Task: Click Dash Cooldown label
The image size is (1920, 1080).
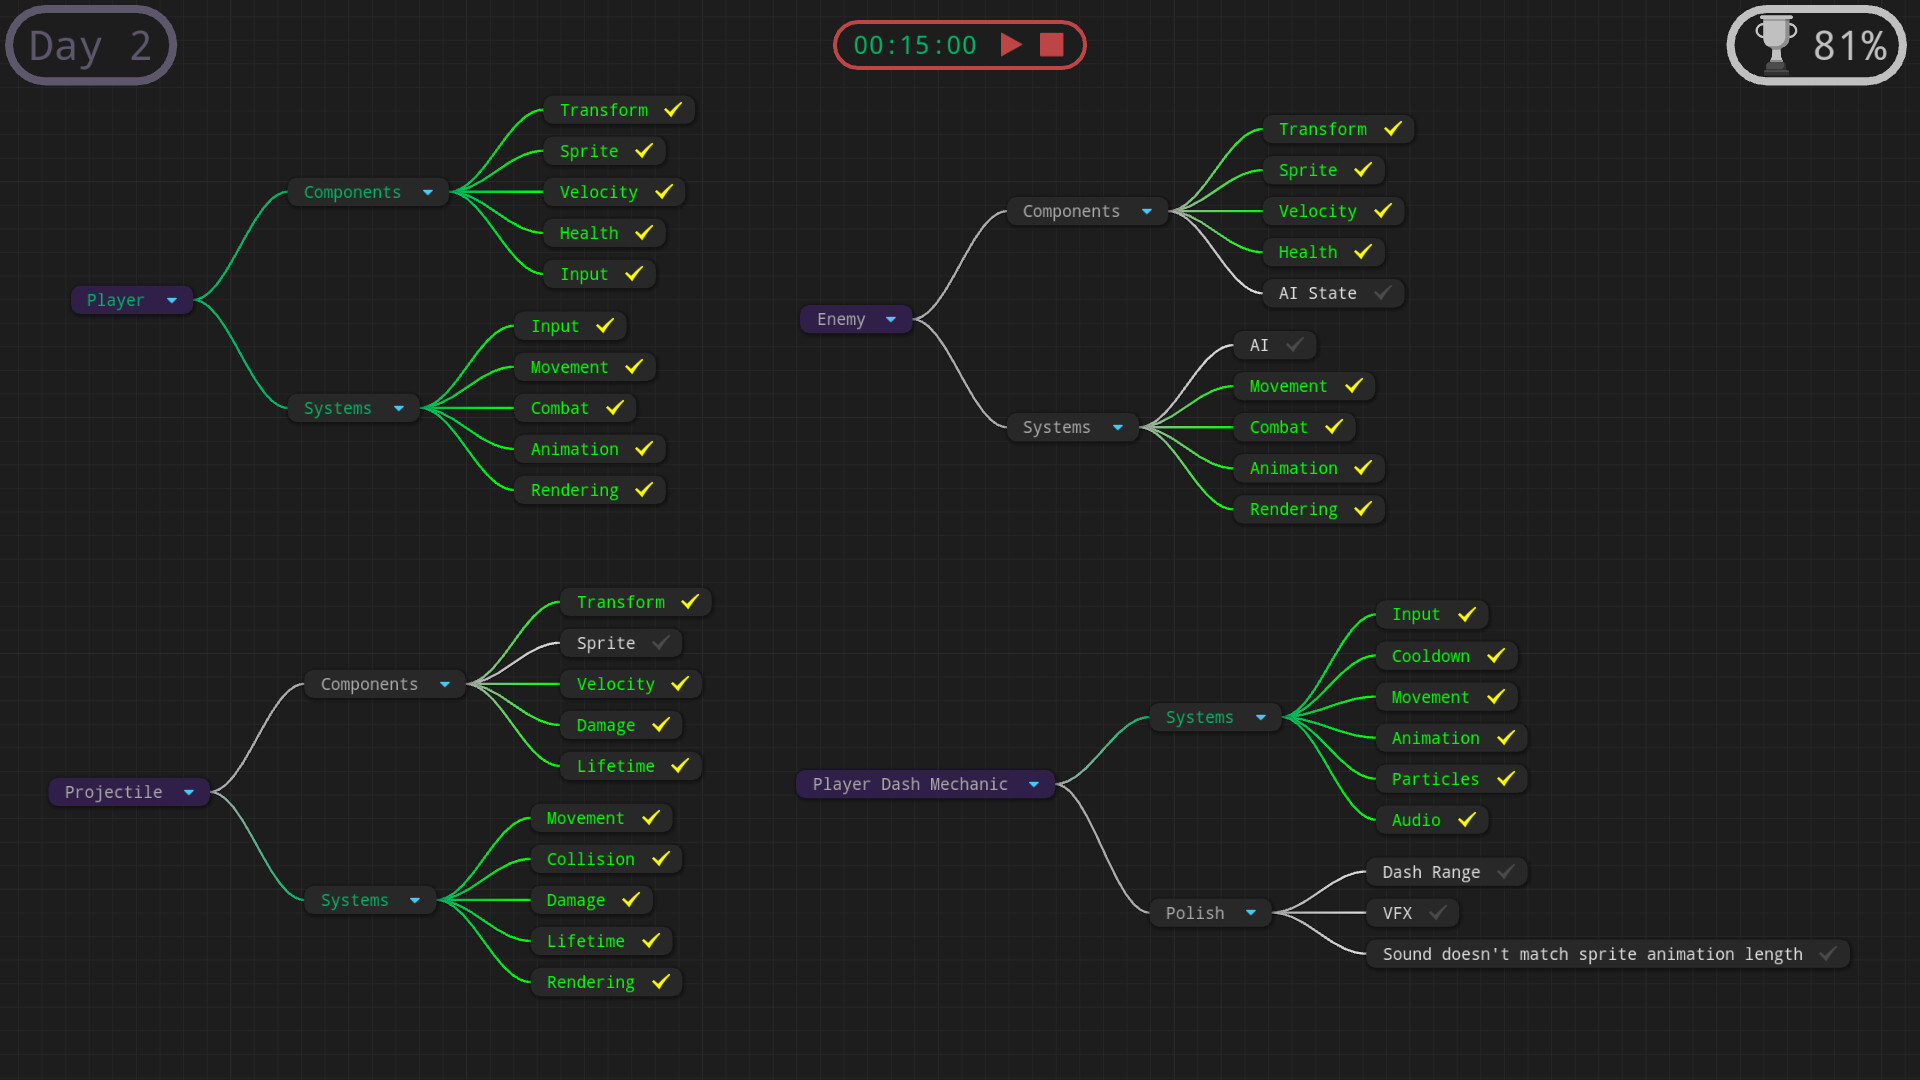Action: point(1430,656)
